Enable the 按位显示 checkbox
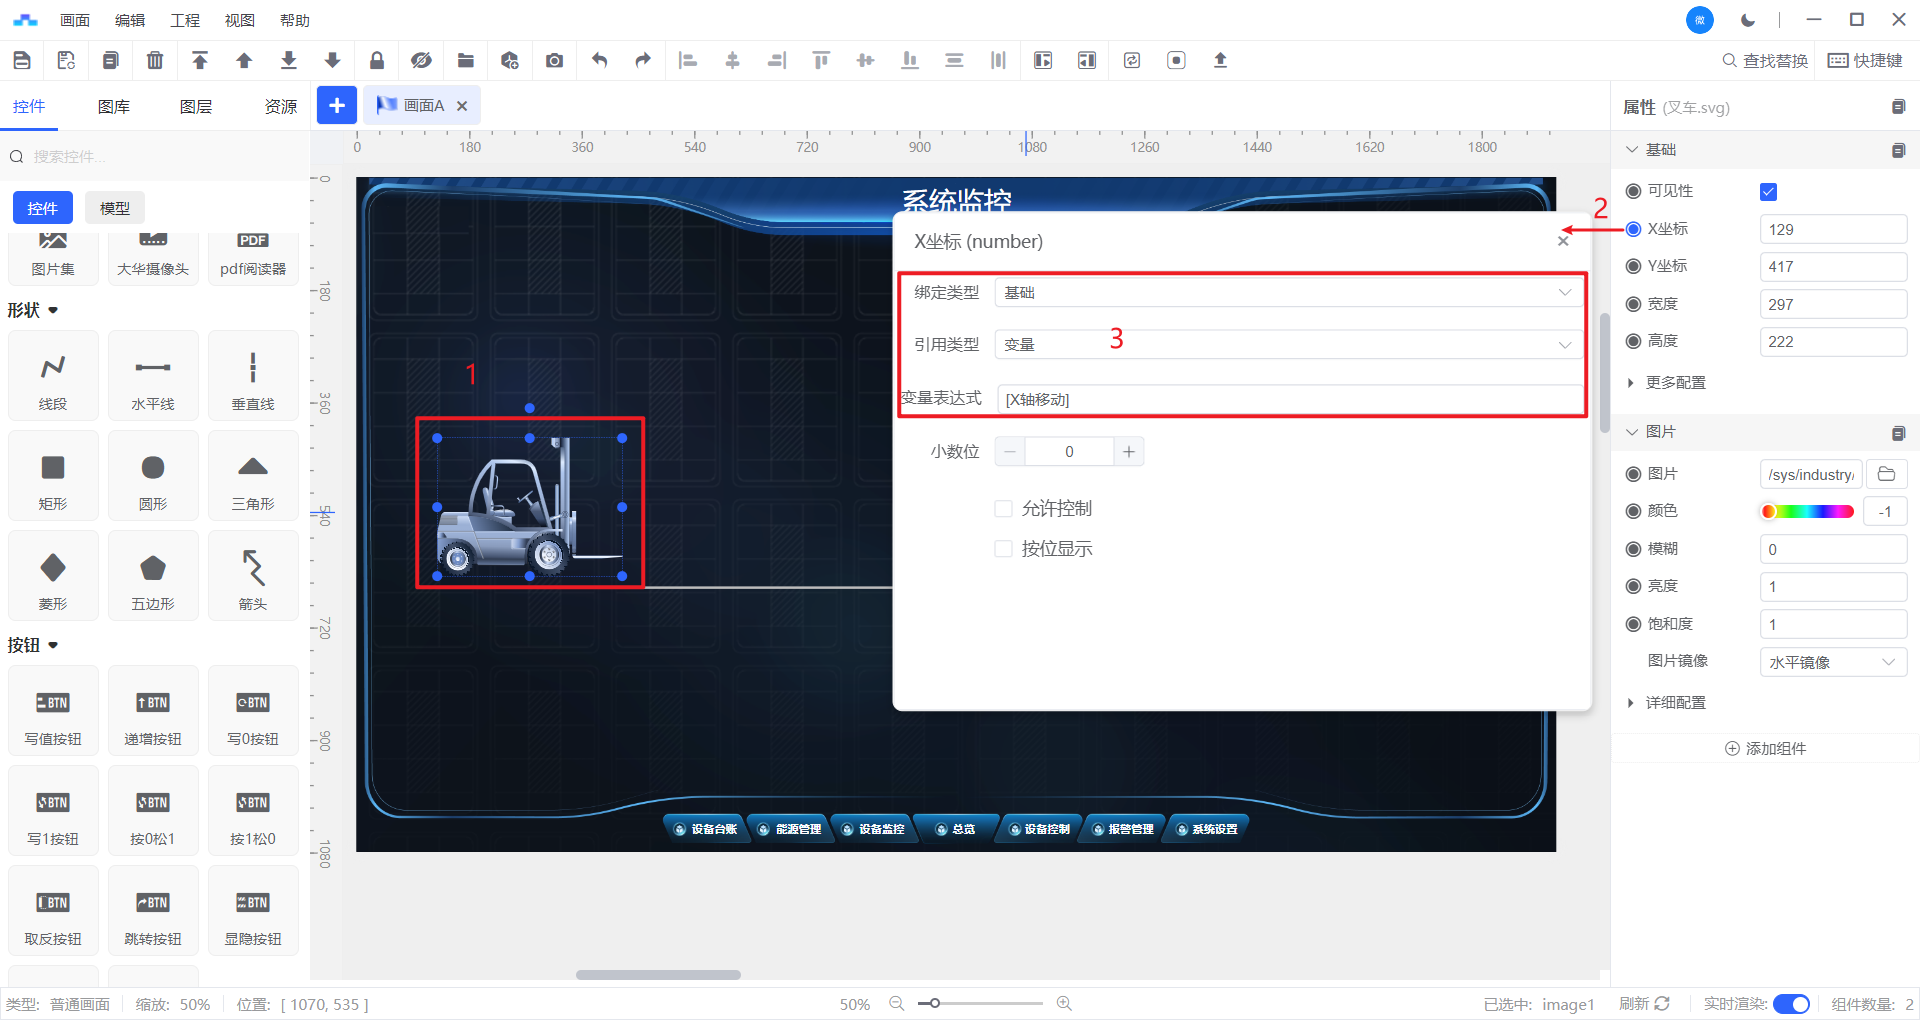The height and width of the screenshot is (1020, 1920). click(x=1004, y=549)
